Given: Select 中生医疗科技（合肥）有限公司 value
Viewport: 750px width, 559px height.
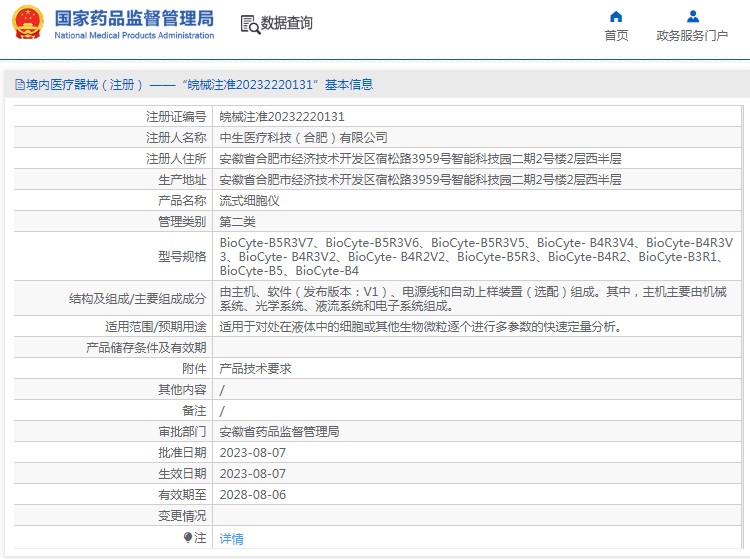Looking at the screenshot, I should point(303,138).
